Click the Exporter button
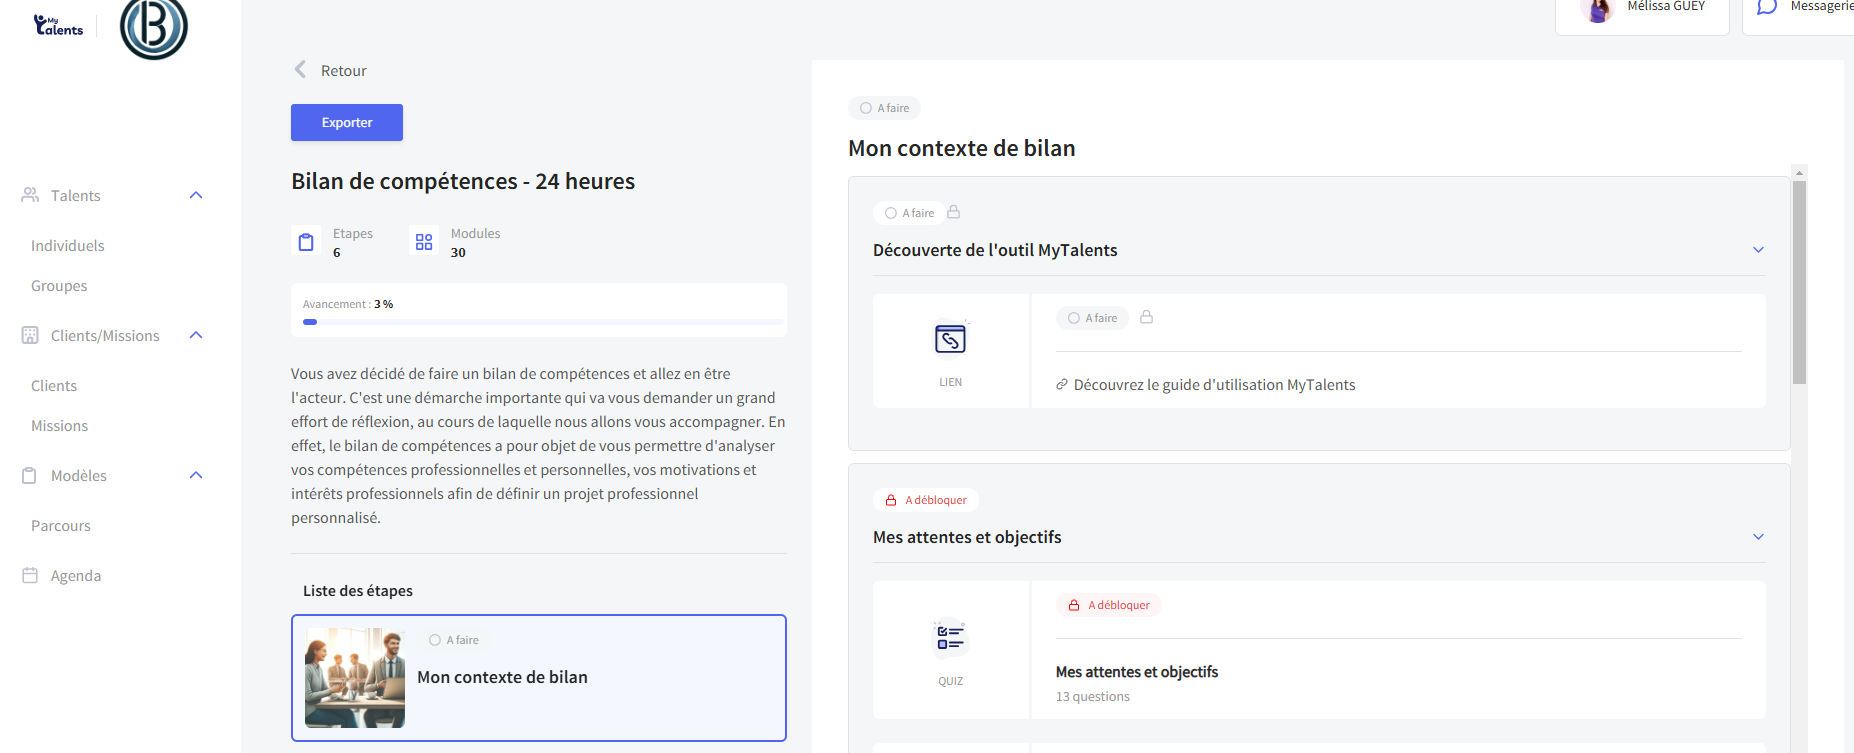Screen dimensions: 1854x753 click(x=347, y=122)
